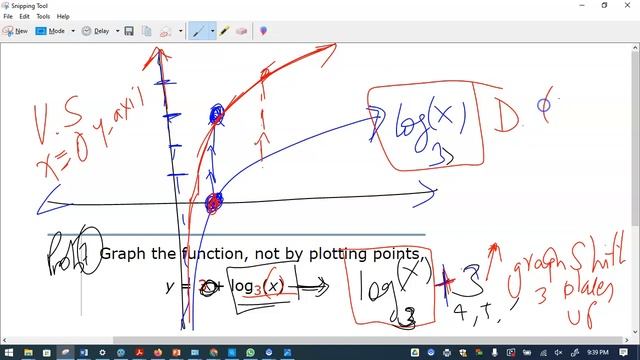Click the vertical scrollbar thumb
This screenshot has width=640, height=360.
click(636, 139)
